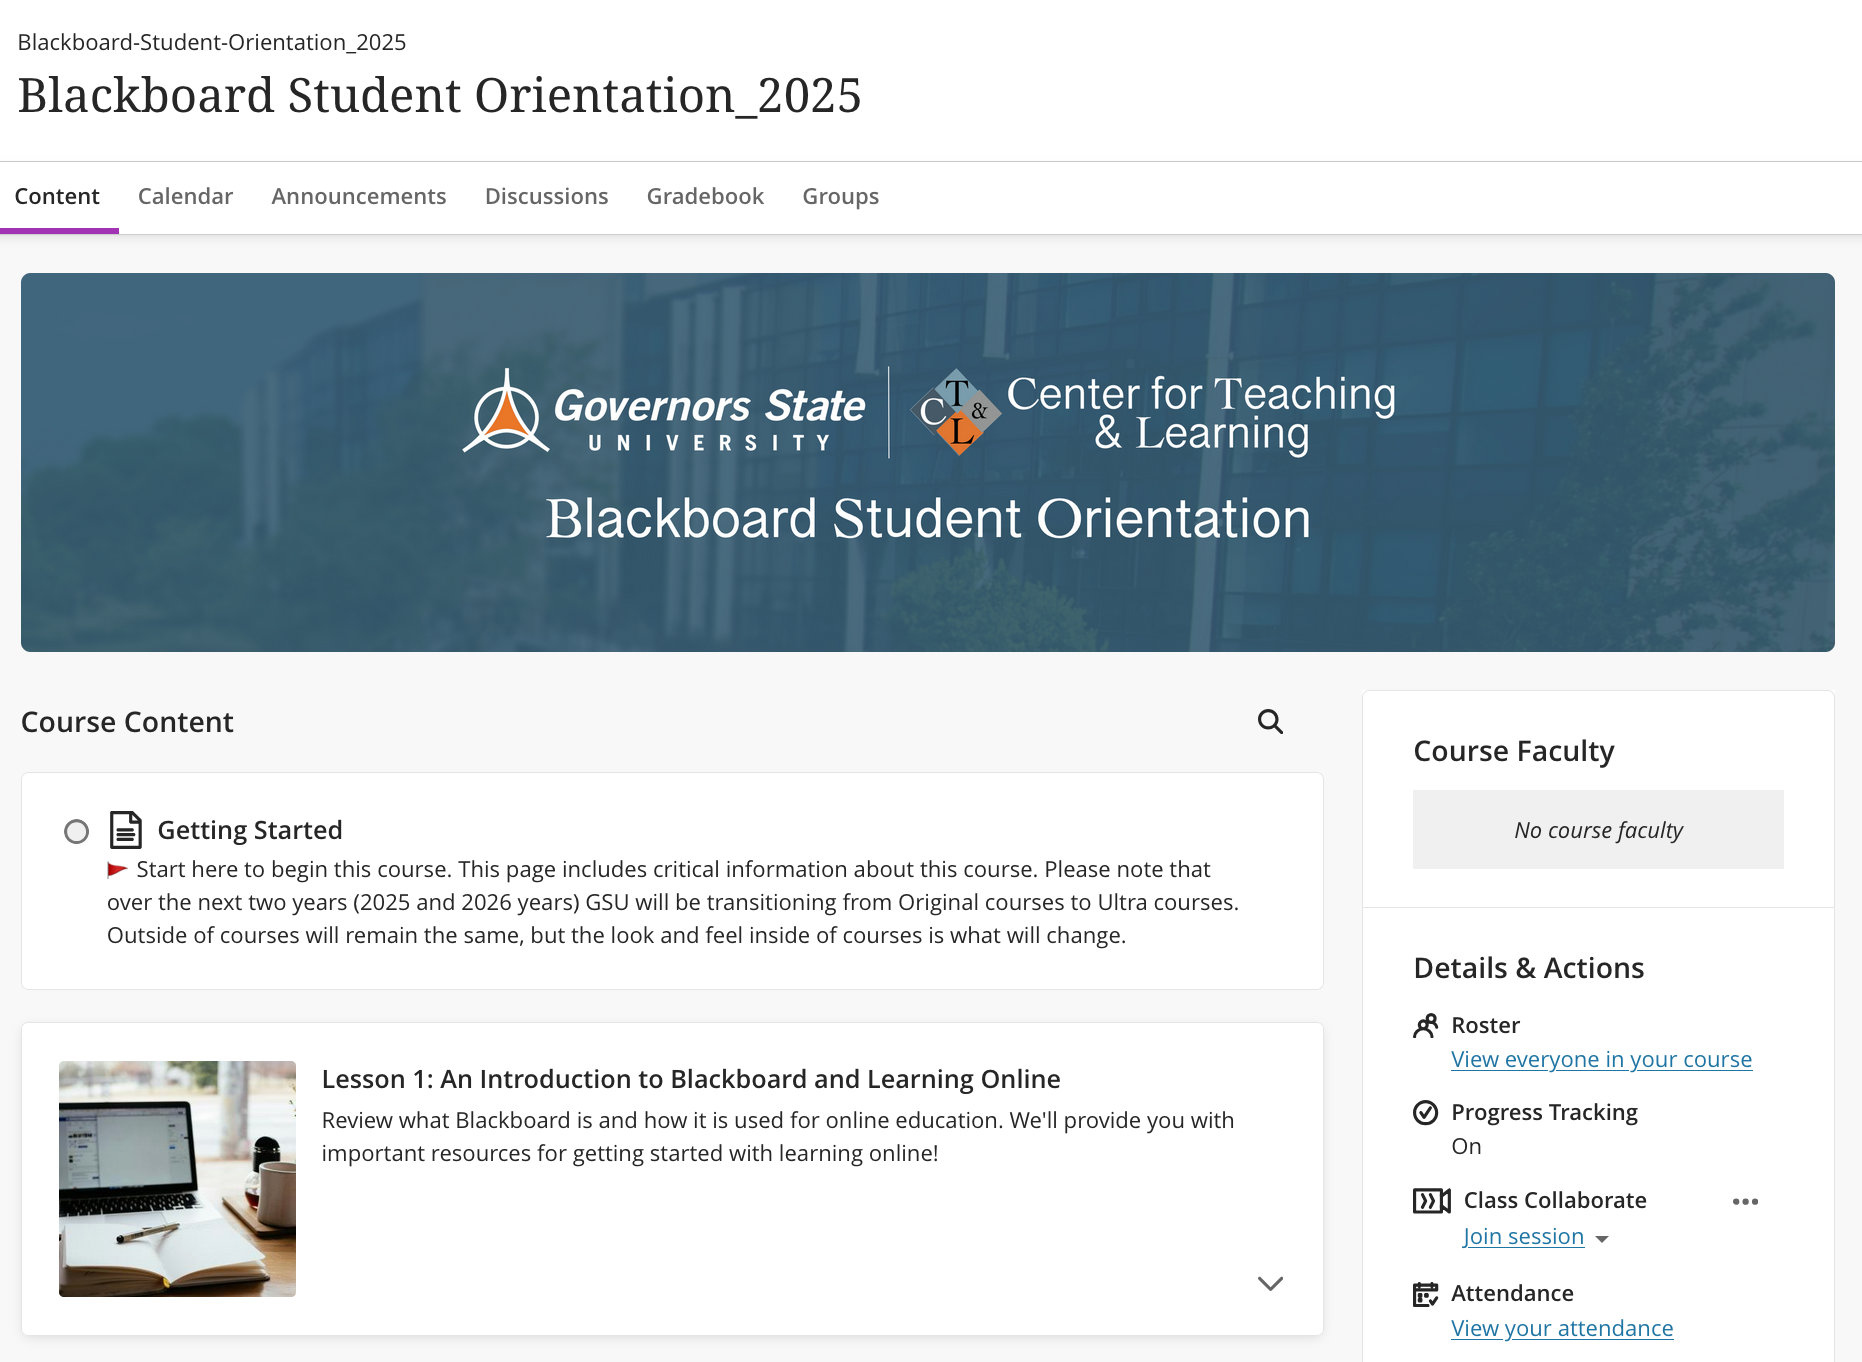Click the Roster people icon
1862x1362 pixels.
pyautogui.click(x=1425, y=1026)
